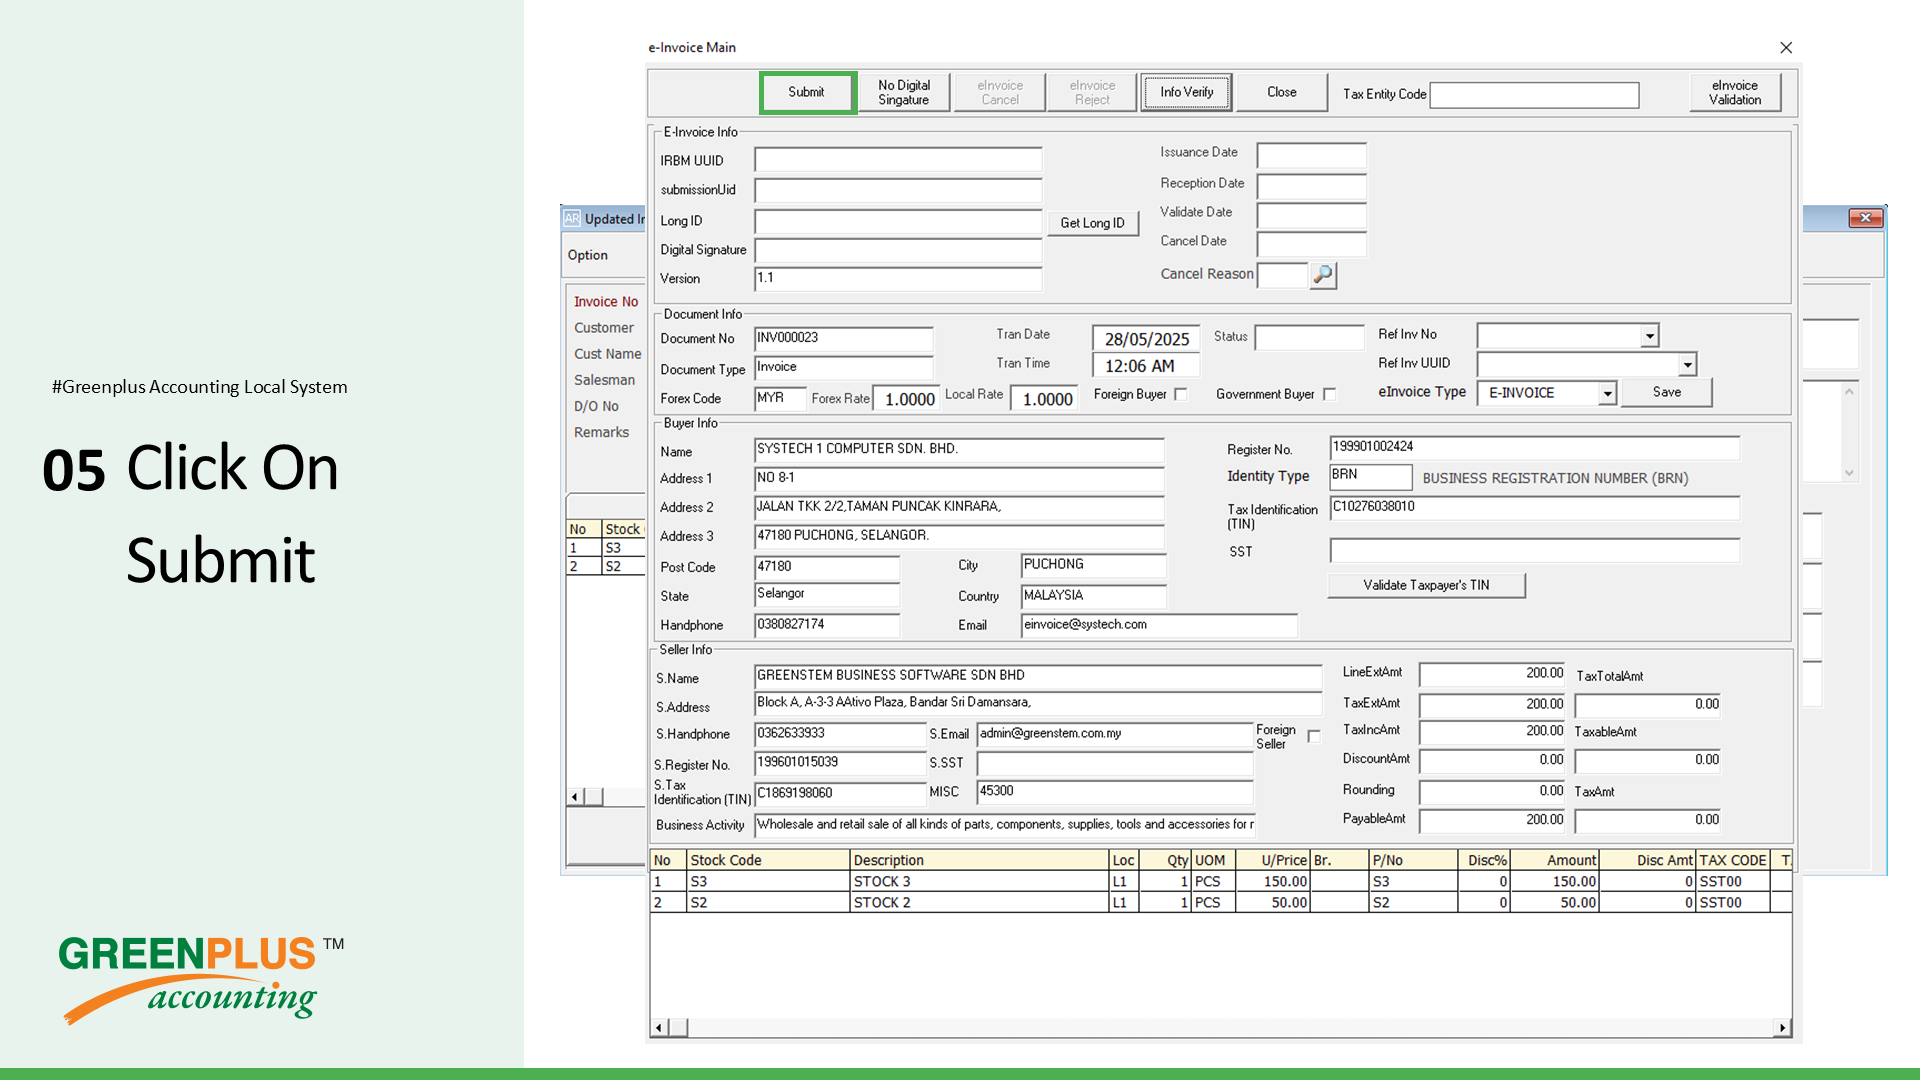This screenshot has width=1920, height=1080.
Task: Click the Document Type field
Action: click(x=843, y=368)
